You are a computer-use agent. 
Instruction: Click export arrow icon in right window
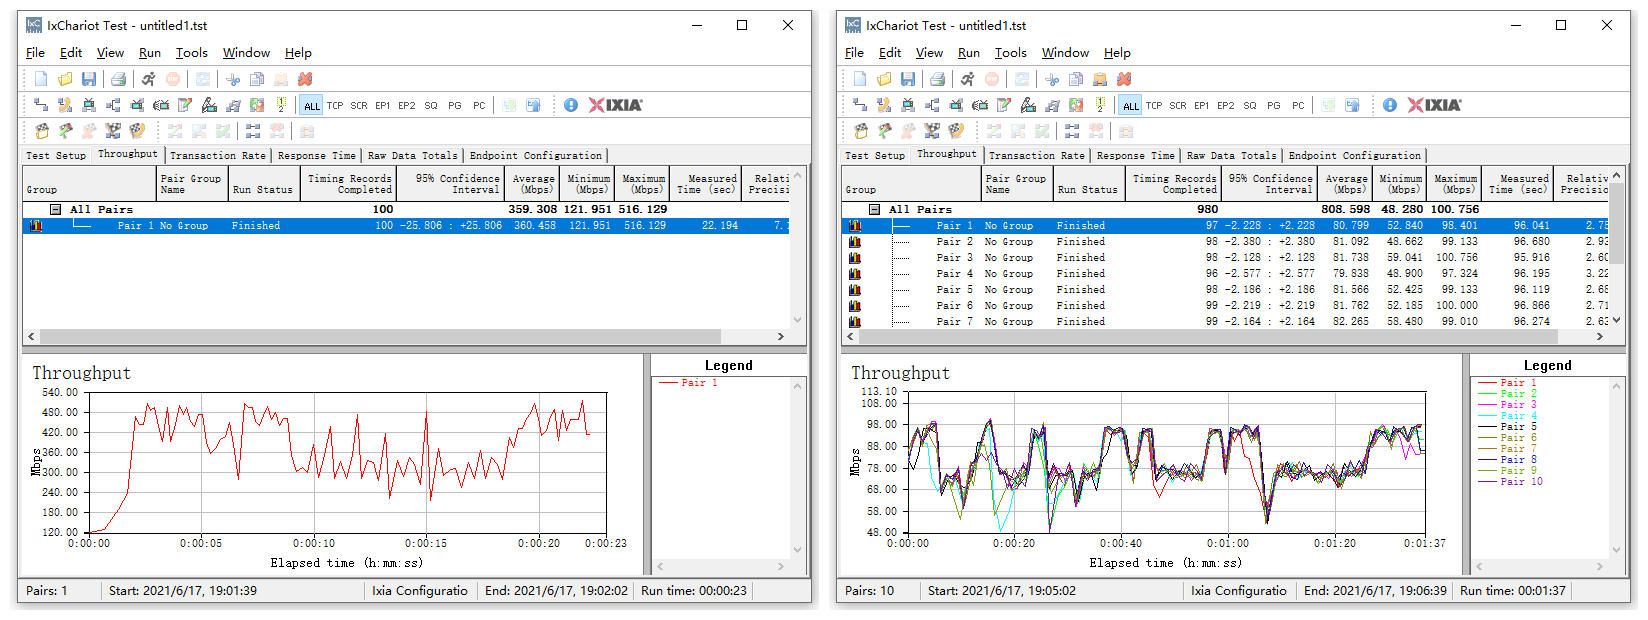(x=1352, y=105)
